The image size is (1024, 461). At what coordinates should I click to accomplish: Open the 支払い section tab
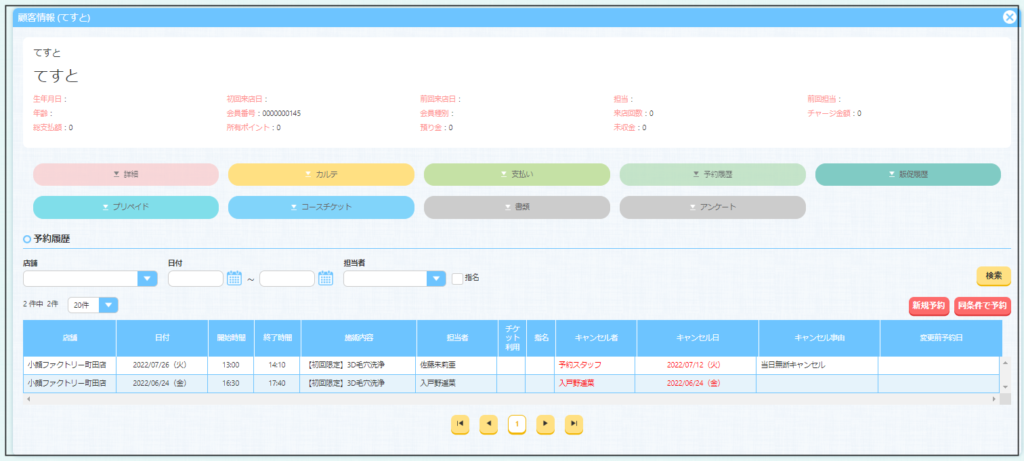point(516,174)
